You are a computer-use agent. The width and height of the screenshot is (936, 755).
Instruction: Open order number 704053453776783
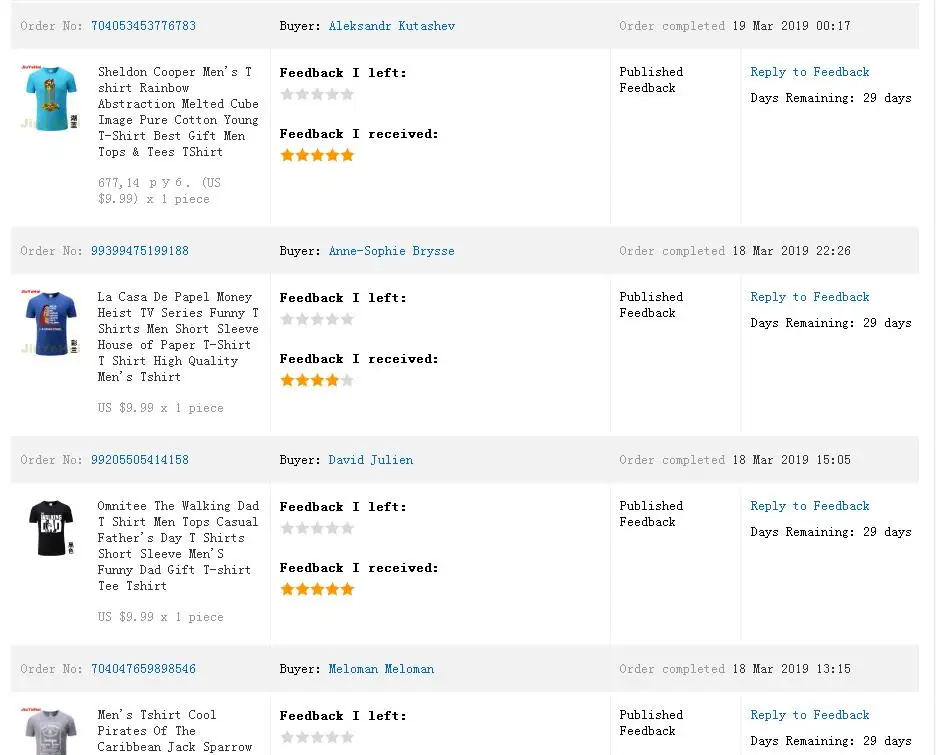coord(143,26)
